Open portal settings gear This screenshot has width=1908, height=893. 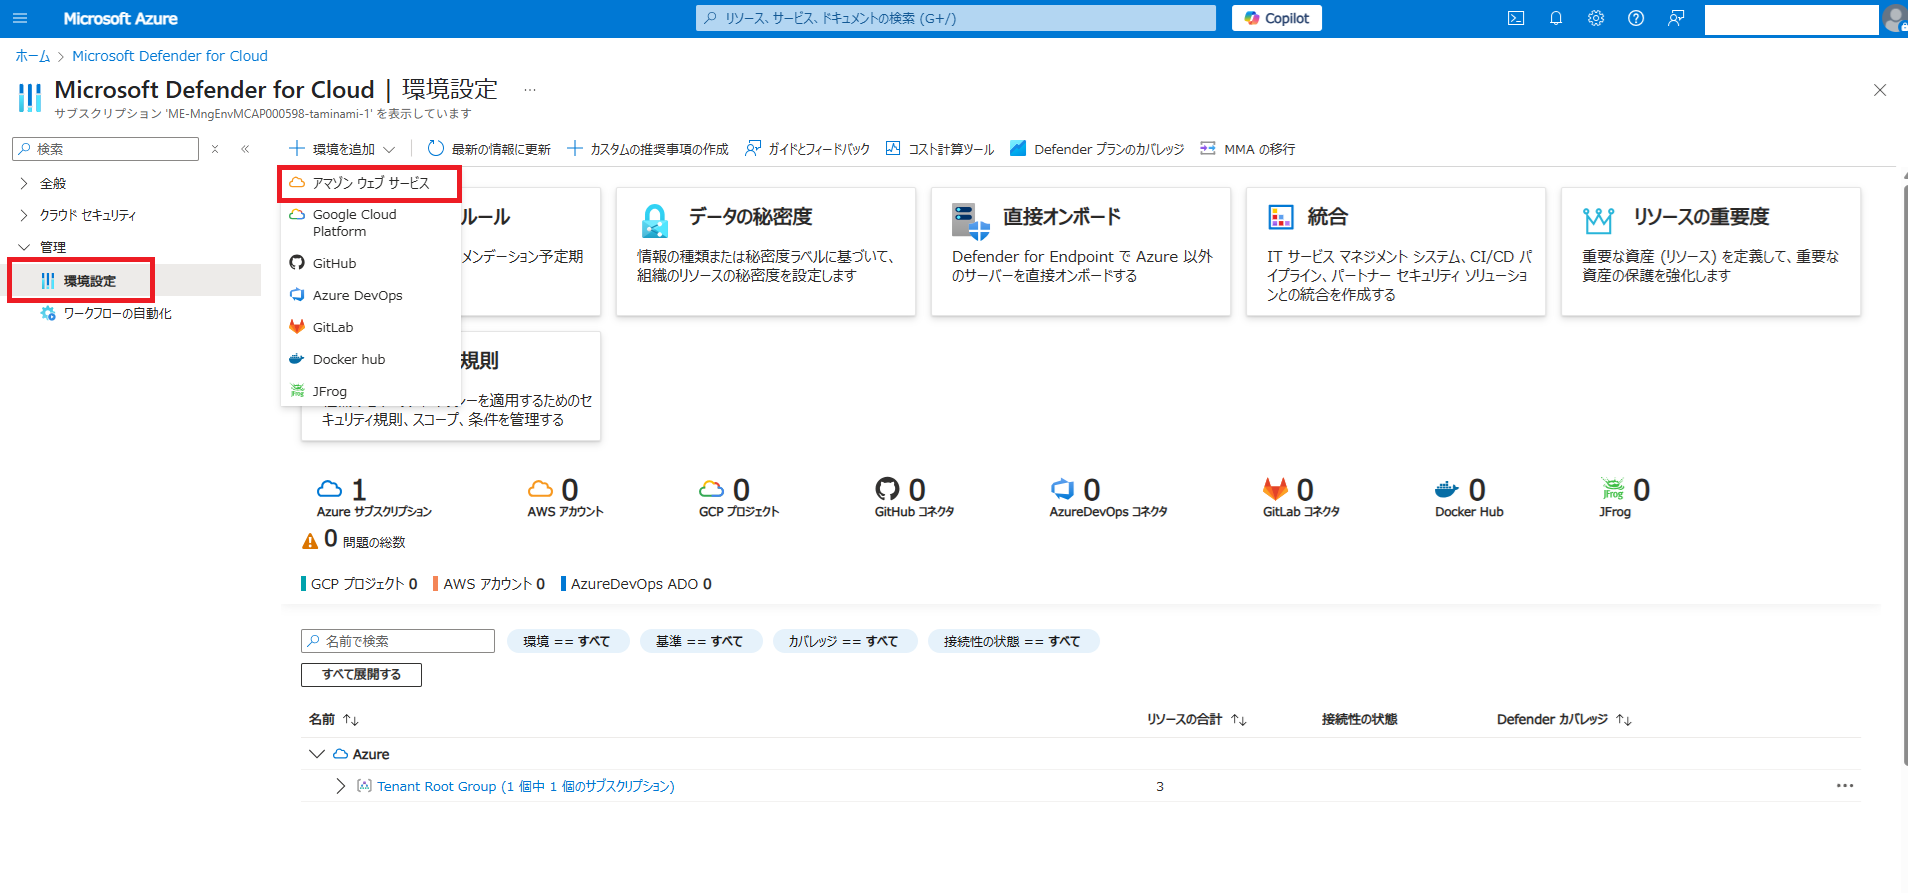click(1596, 18)
